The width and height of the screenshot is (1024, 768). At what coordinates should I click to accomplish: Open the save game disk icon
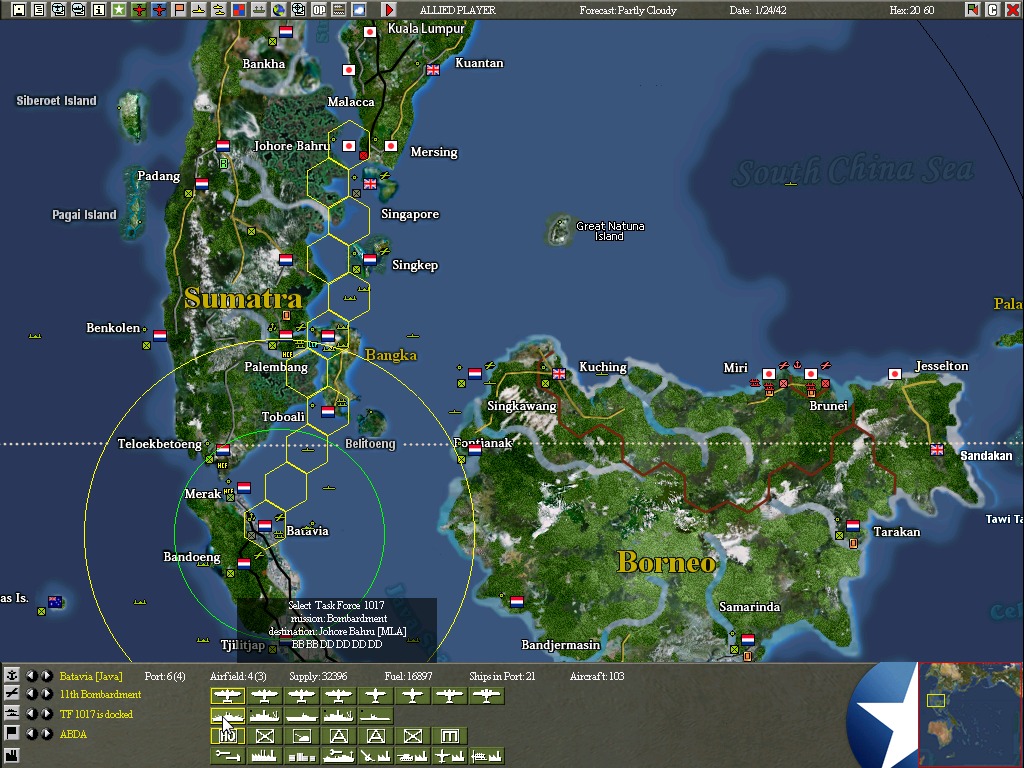pos(19,10)
